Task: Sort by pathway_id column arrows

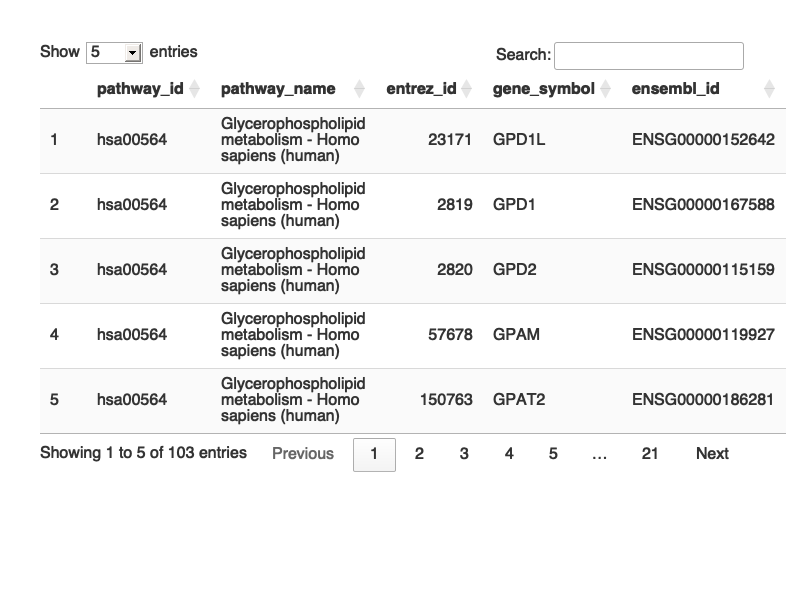Action: point(194,89)
